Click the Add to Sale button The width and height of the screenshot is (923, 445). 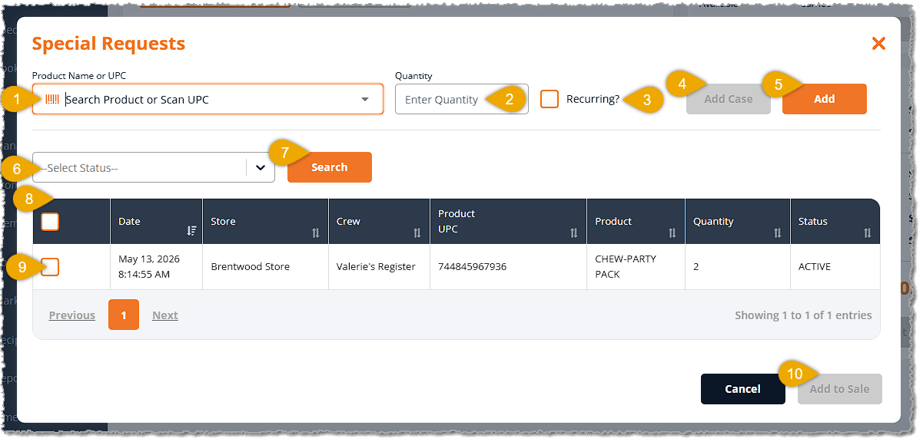click(x=839, y=388)
